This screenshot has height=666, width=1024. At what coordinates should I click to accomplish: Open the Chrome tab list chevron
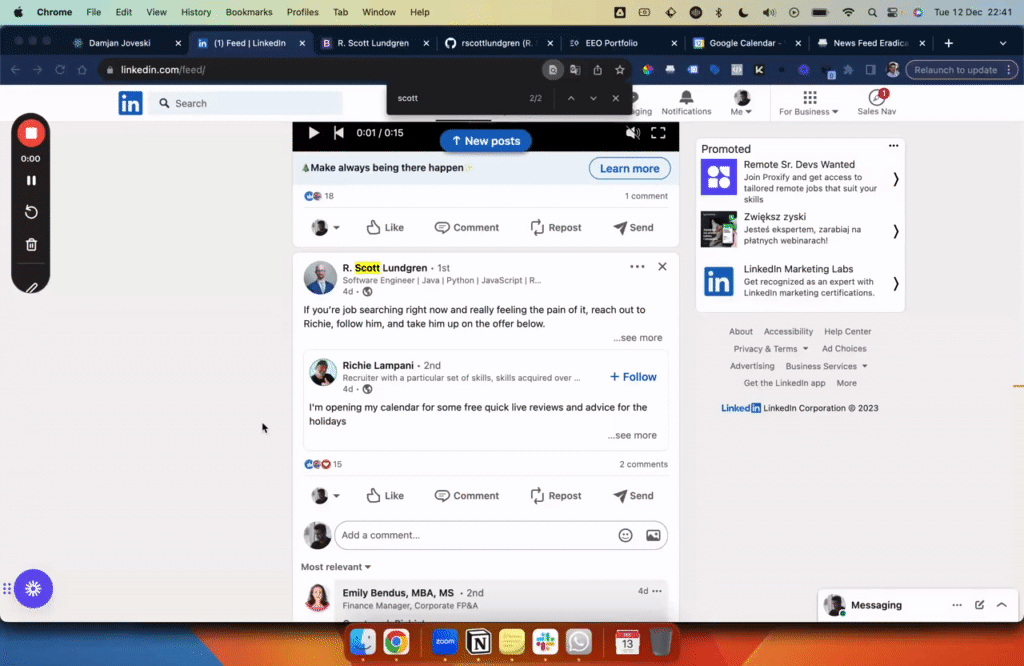coord(1002,43)
